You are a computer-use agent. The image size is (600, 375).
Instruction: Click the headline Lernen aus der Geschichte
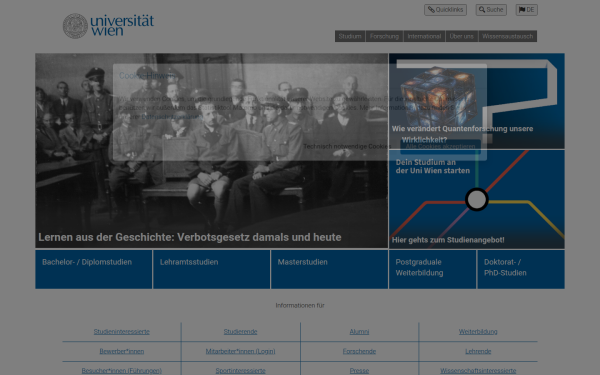tap(189, 237)
